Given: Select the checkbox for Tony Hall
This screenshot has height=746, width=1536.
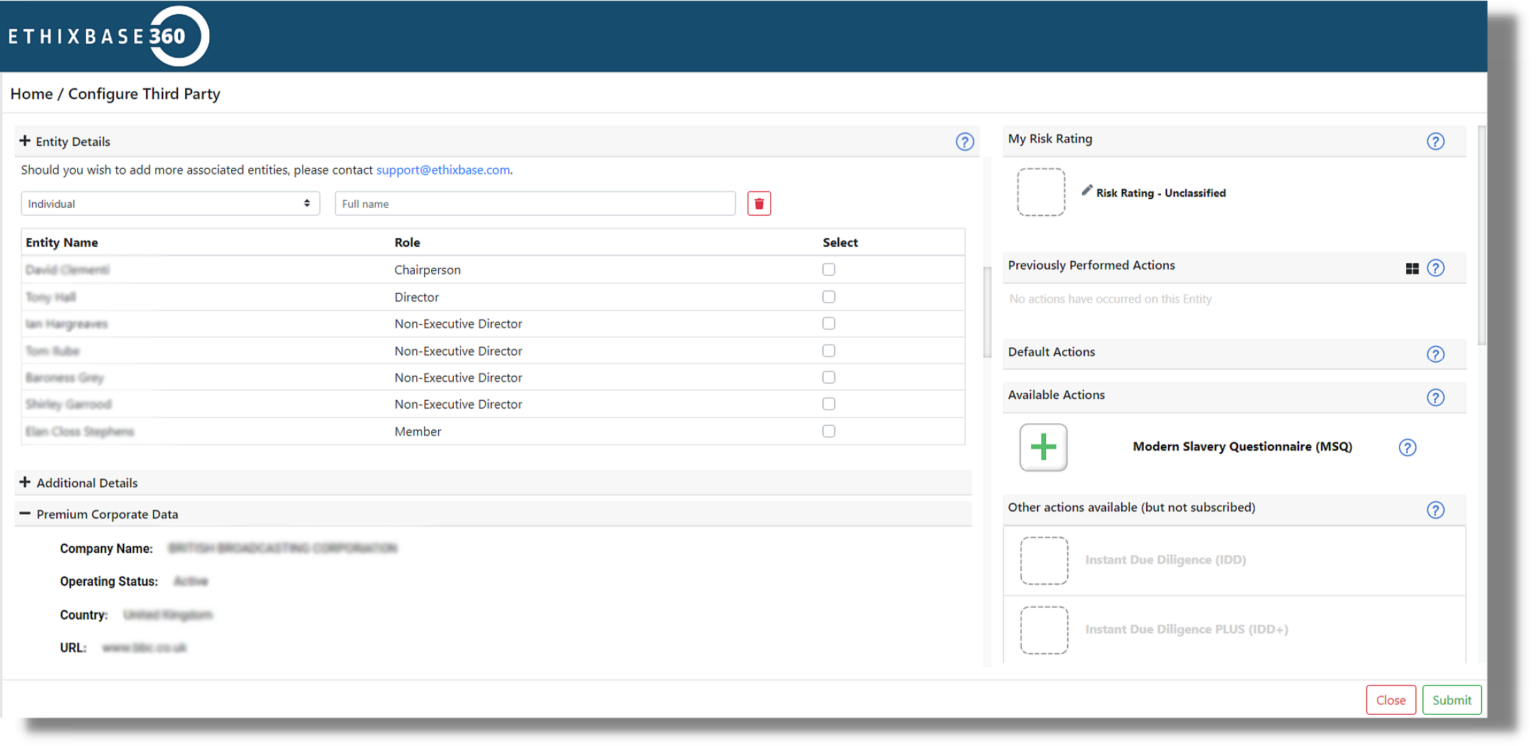Looking at the screenshot, I should [828, 296].
